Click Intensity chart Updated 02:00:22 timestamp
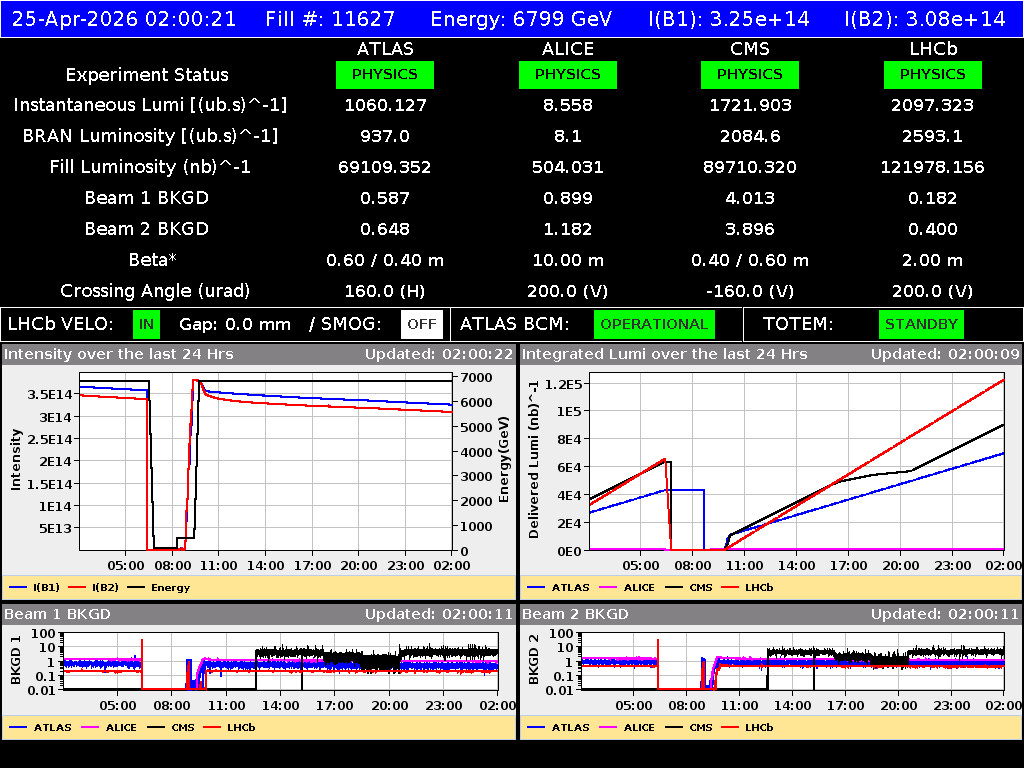The width and height of the screenshot is (1024, 768). click(x=439, y=354)
